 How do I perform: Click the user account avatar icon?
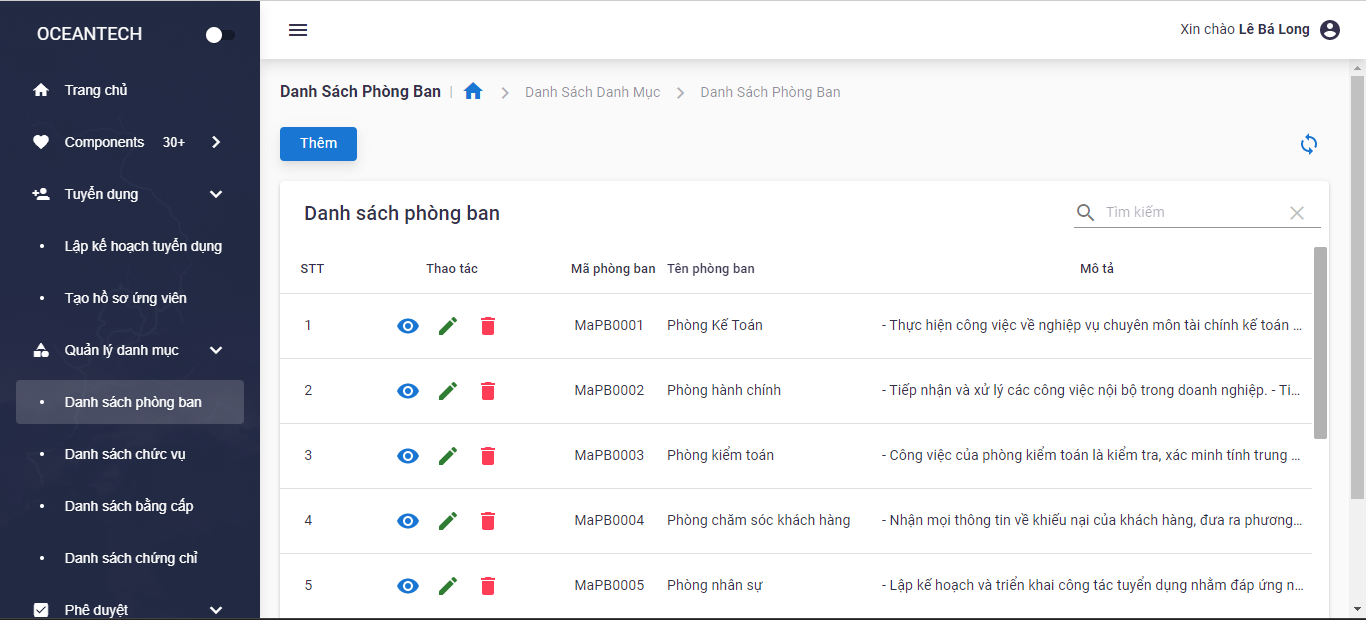[1330, 30]
